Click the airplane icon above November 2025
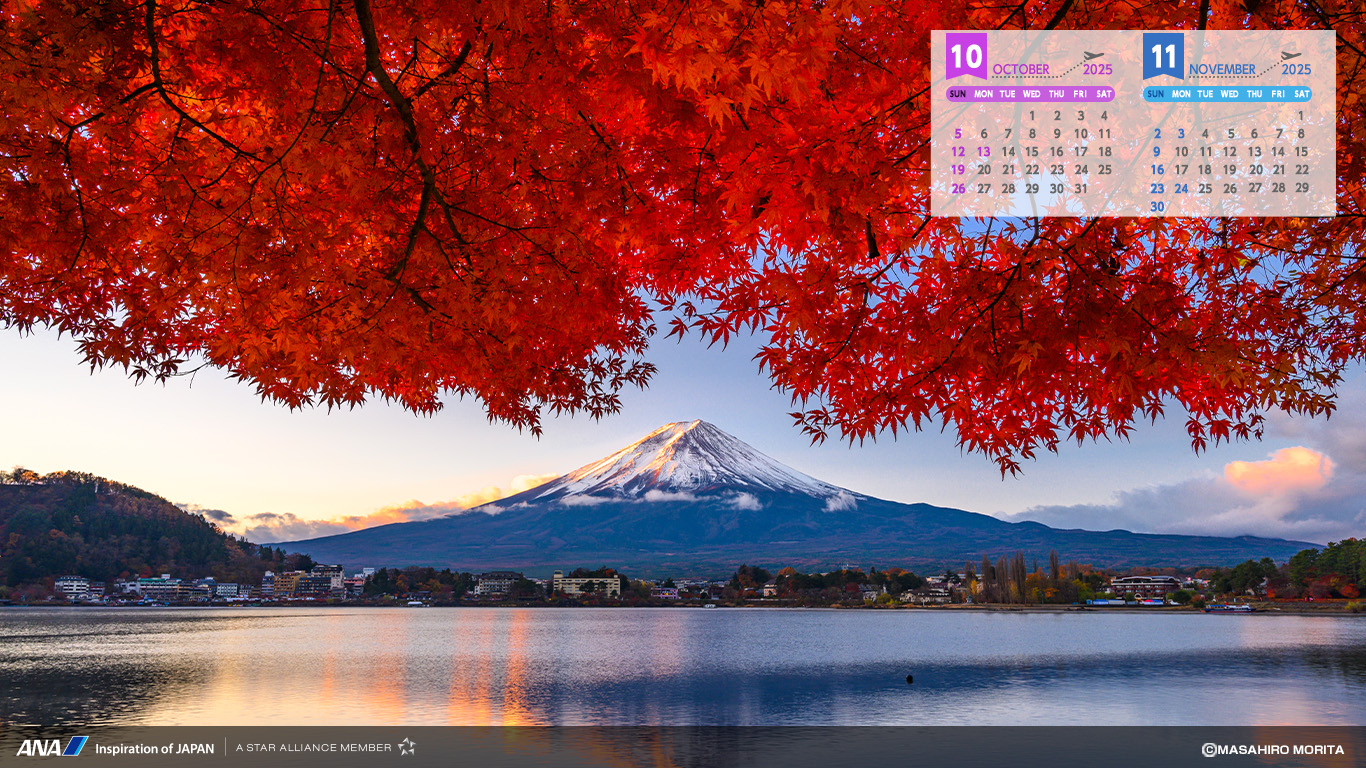 [1292, 56]
